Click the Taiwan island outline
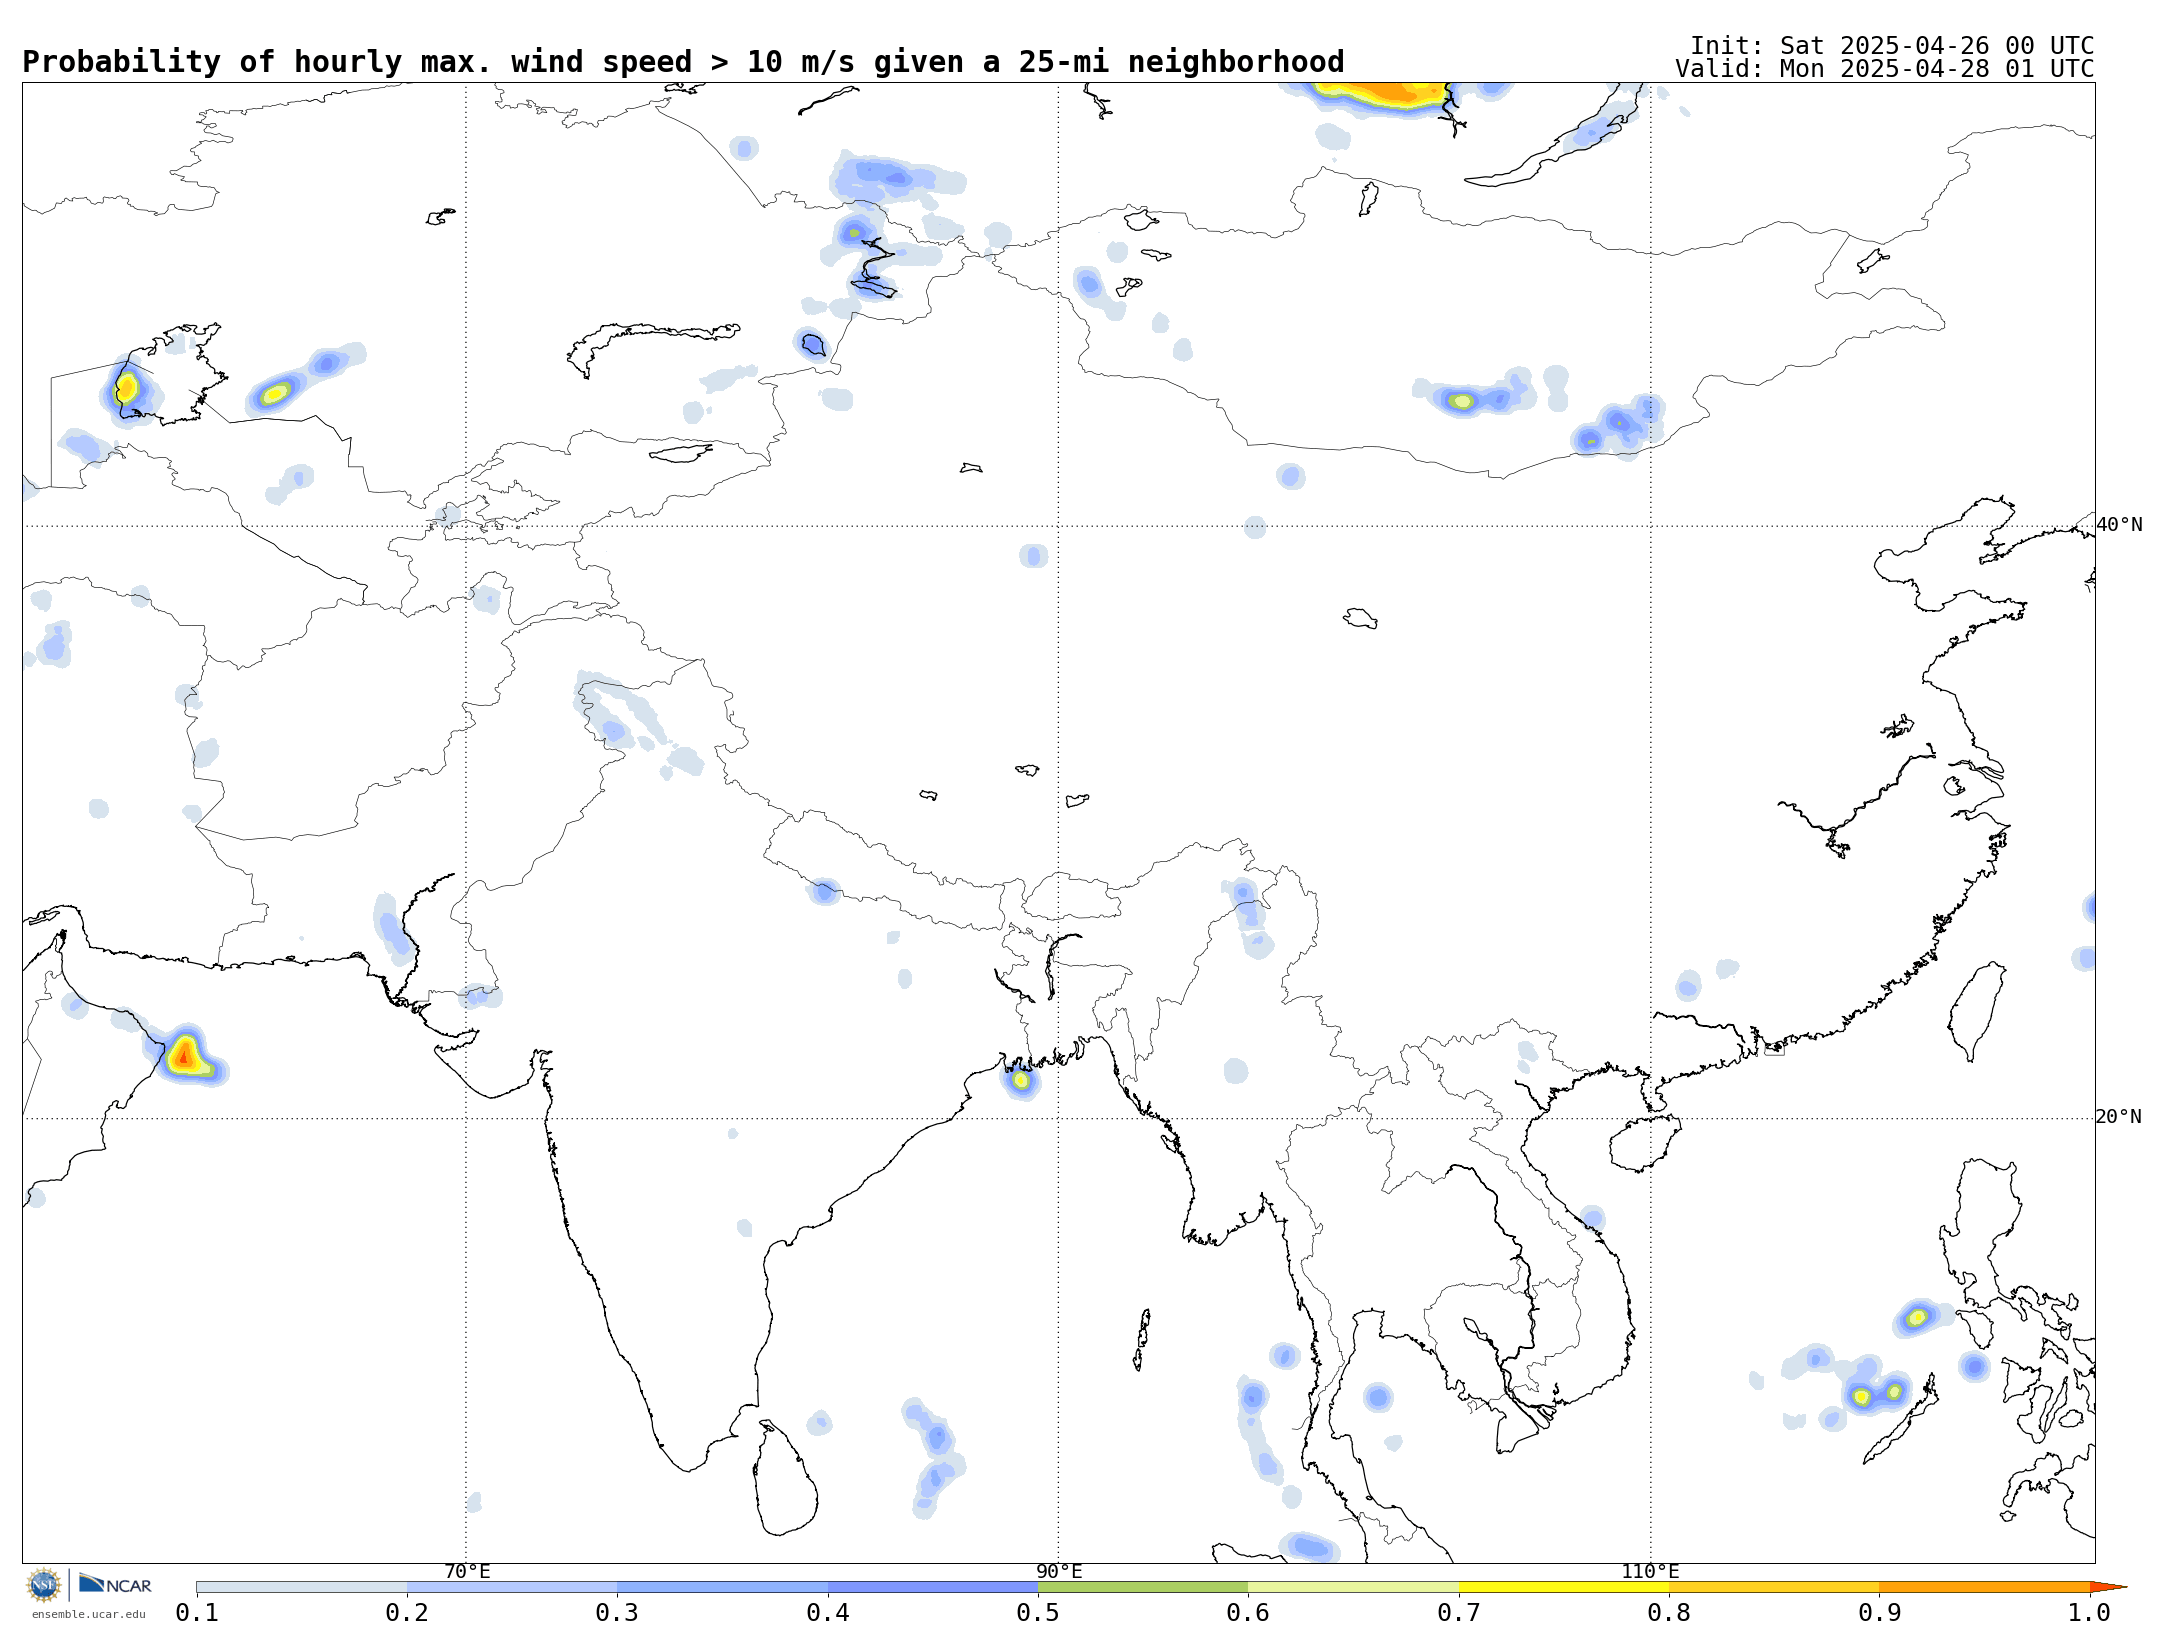 click(1977, 1011)
